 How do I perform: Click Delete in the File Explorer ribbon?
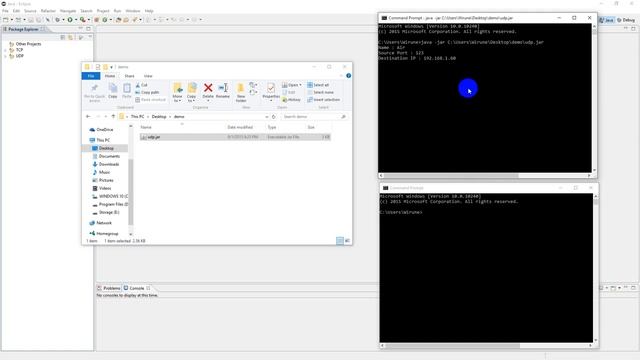click(x=208, y=91)
